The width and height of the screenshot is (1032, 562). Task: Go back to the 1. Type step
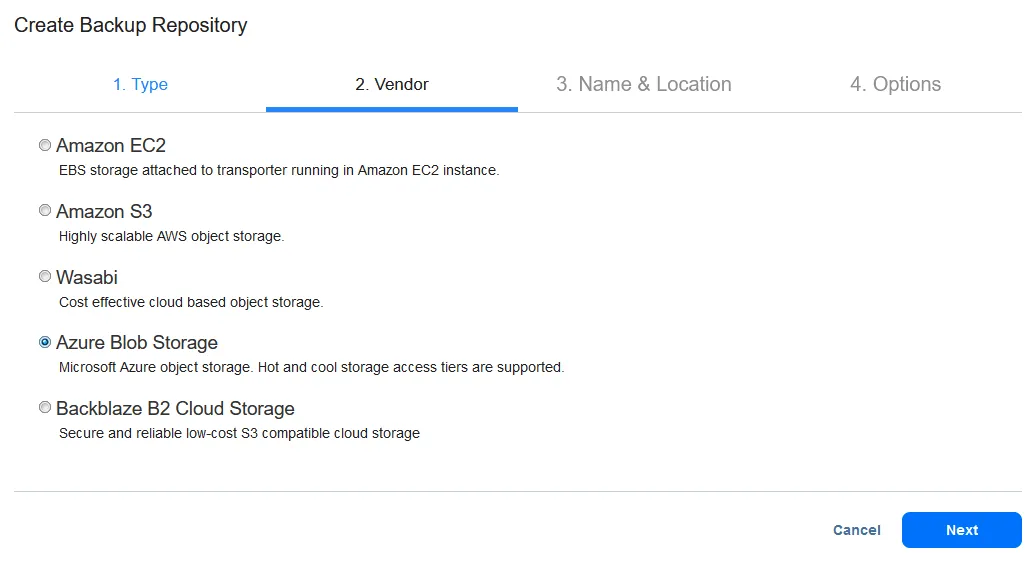click(140, 85)
